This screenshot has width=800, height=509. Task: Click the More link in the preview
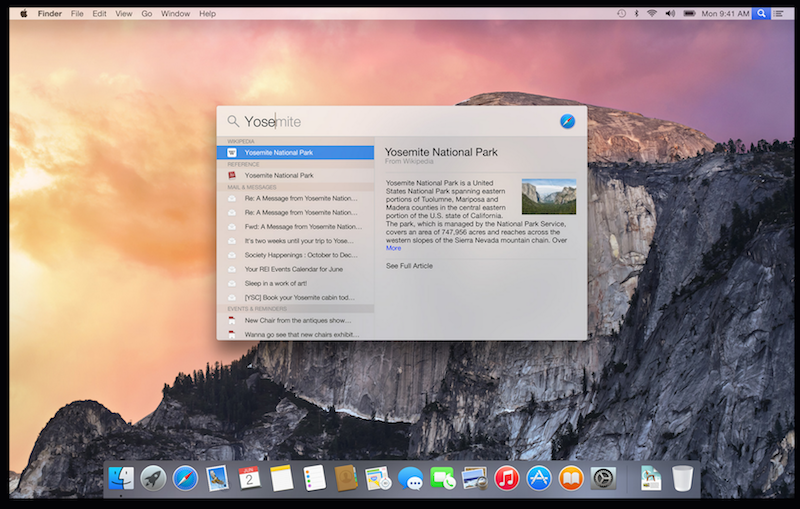(393, 248)
